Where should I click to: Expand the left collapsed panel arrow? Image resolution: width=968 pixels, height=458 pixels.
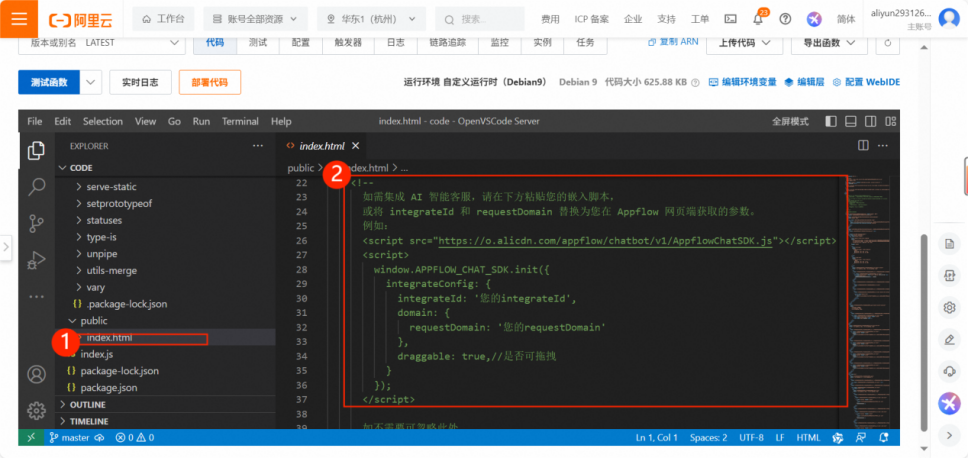tap(6, 246)
